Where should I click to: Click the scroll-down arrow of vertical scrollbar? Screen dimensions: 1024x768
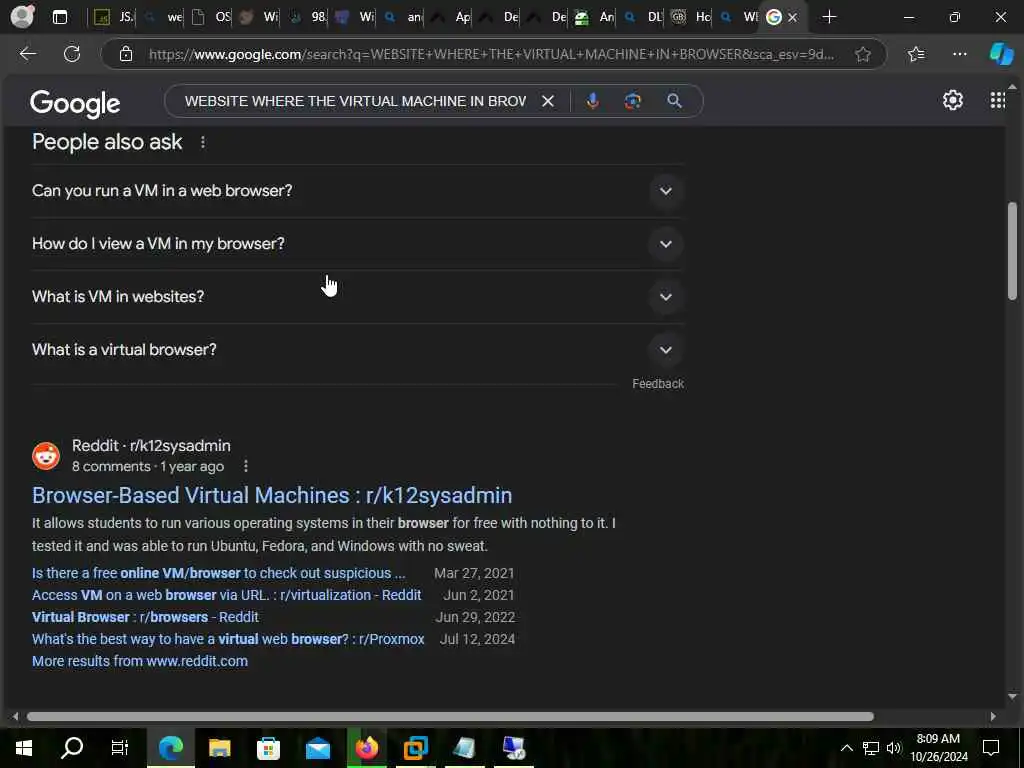[1012, 696]
